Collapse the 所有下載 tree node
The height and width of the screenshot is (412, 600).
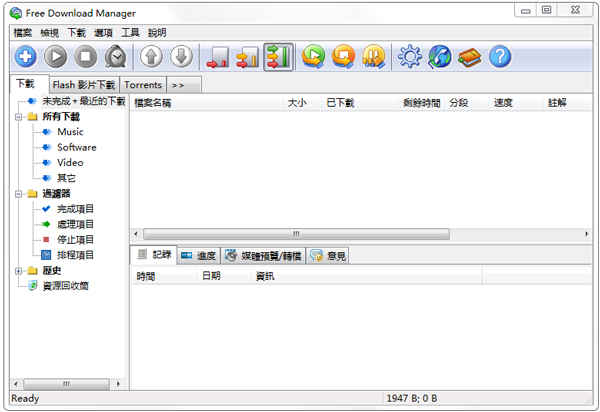[18, 117]
